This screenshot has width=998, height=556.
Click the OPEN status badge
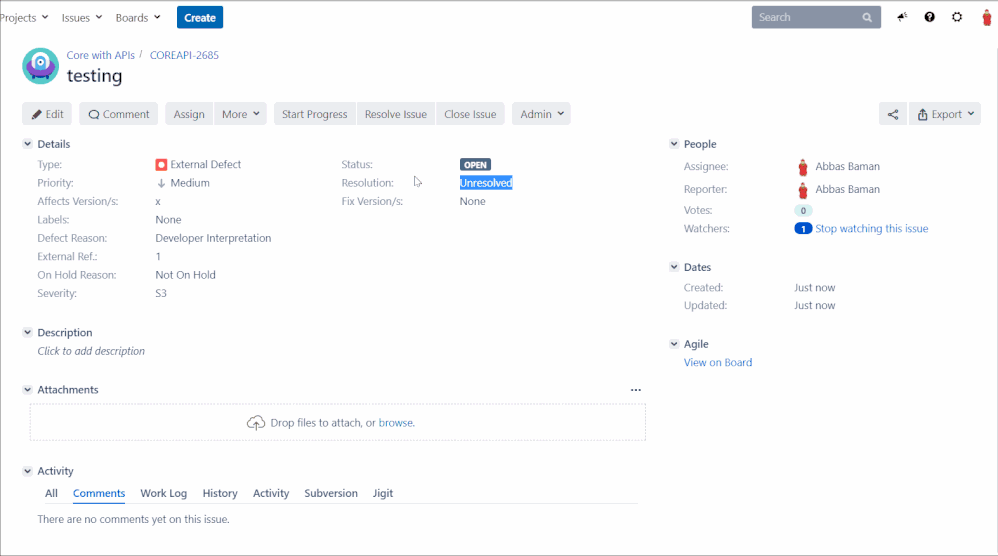tap(475, 165)
